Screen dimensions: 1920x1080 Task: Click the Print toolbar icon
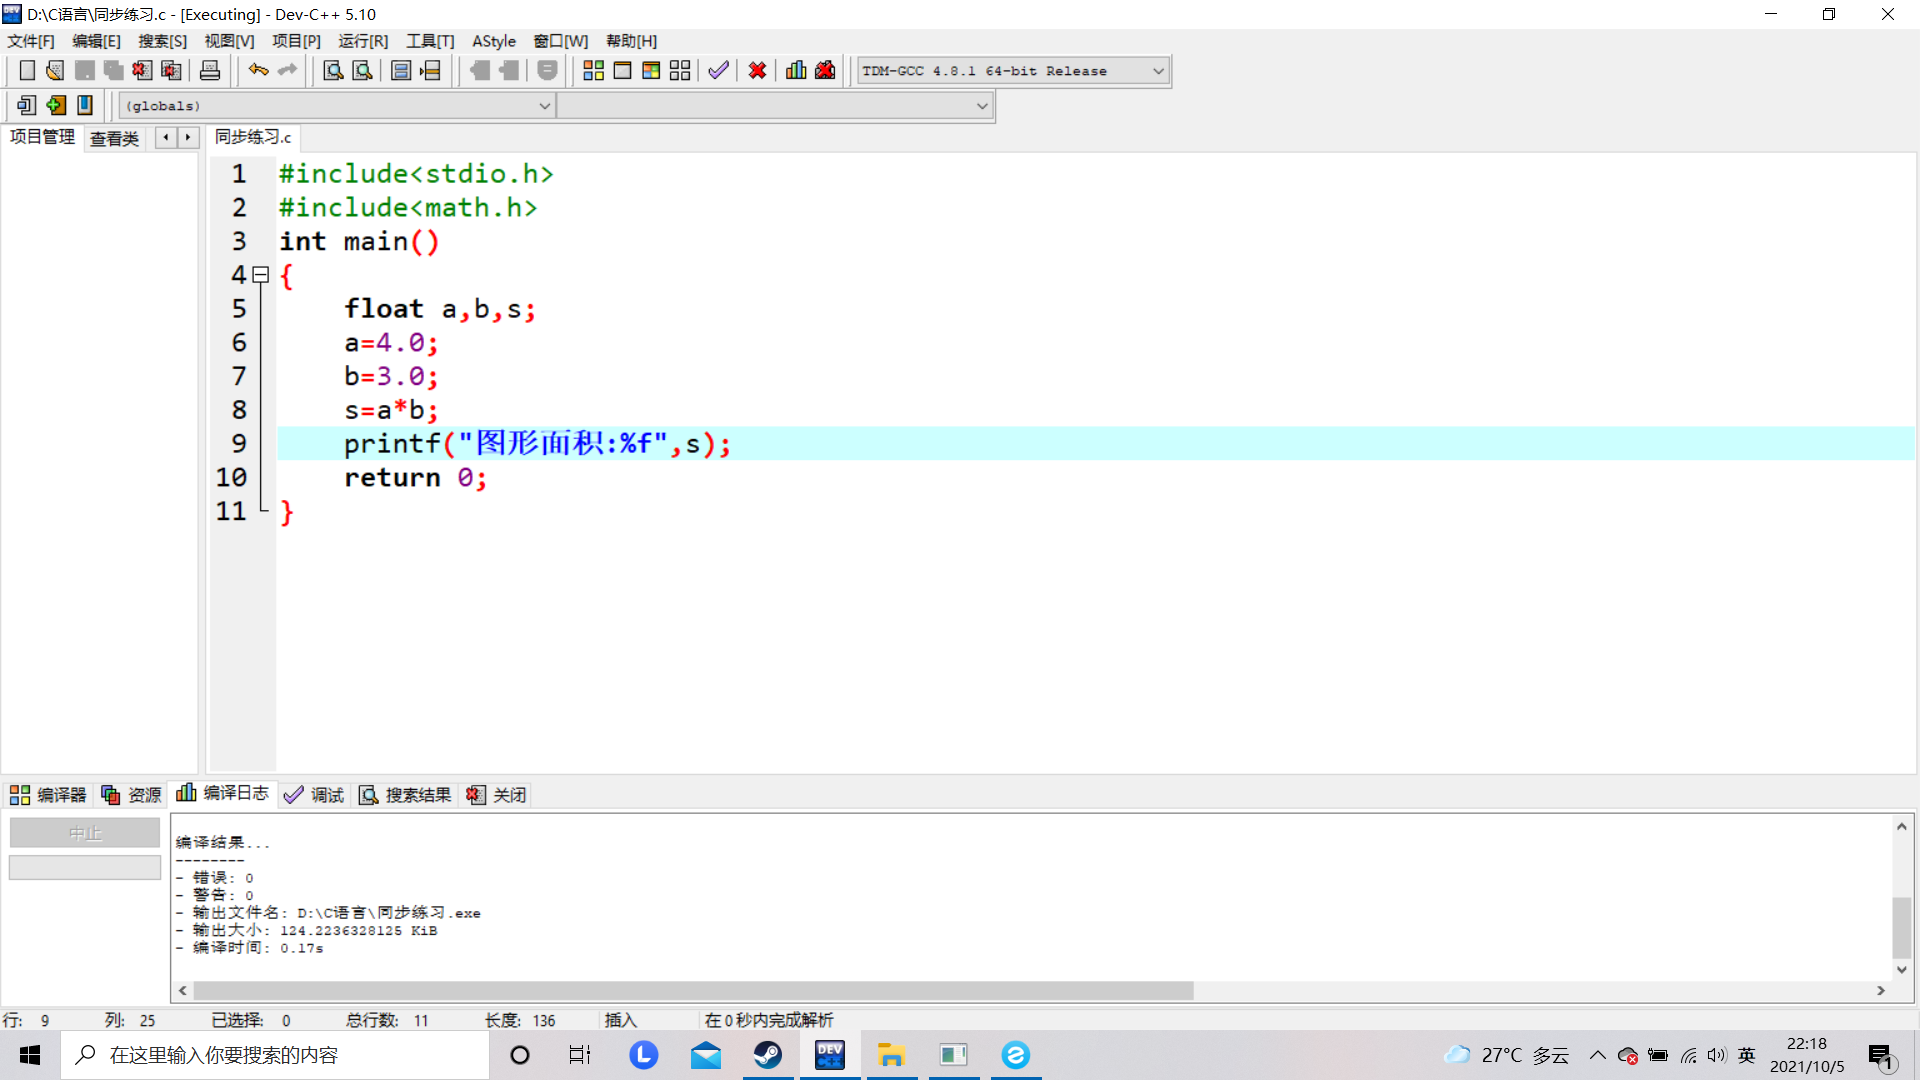210,70
